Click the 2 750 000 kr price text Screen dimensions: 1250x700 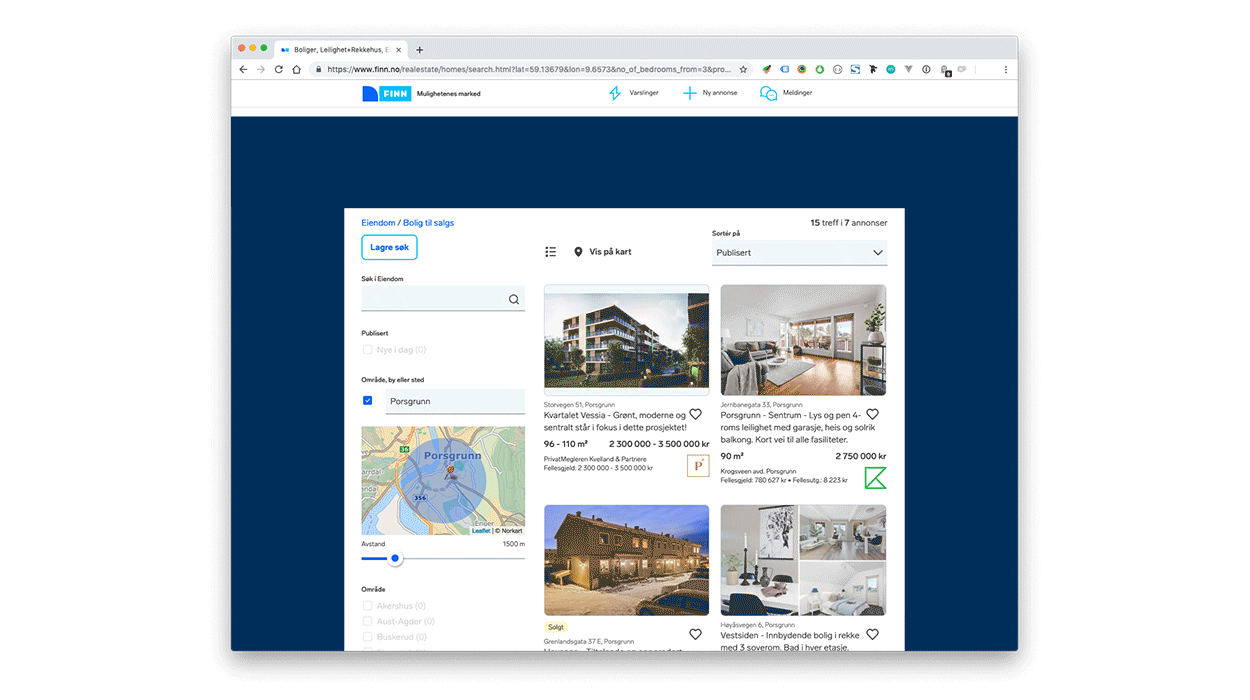click(x=860, y=456)
